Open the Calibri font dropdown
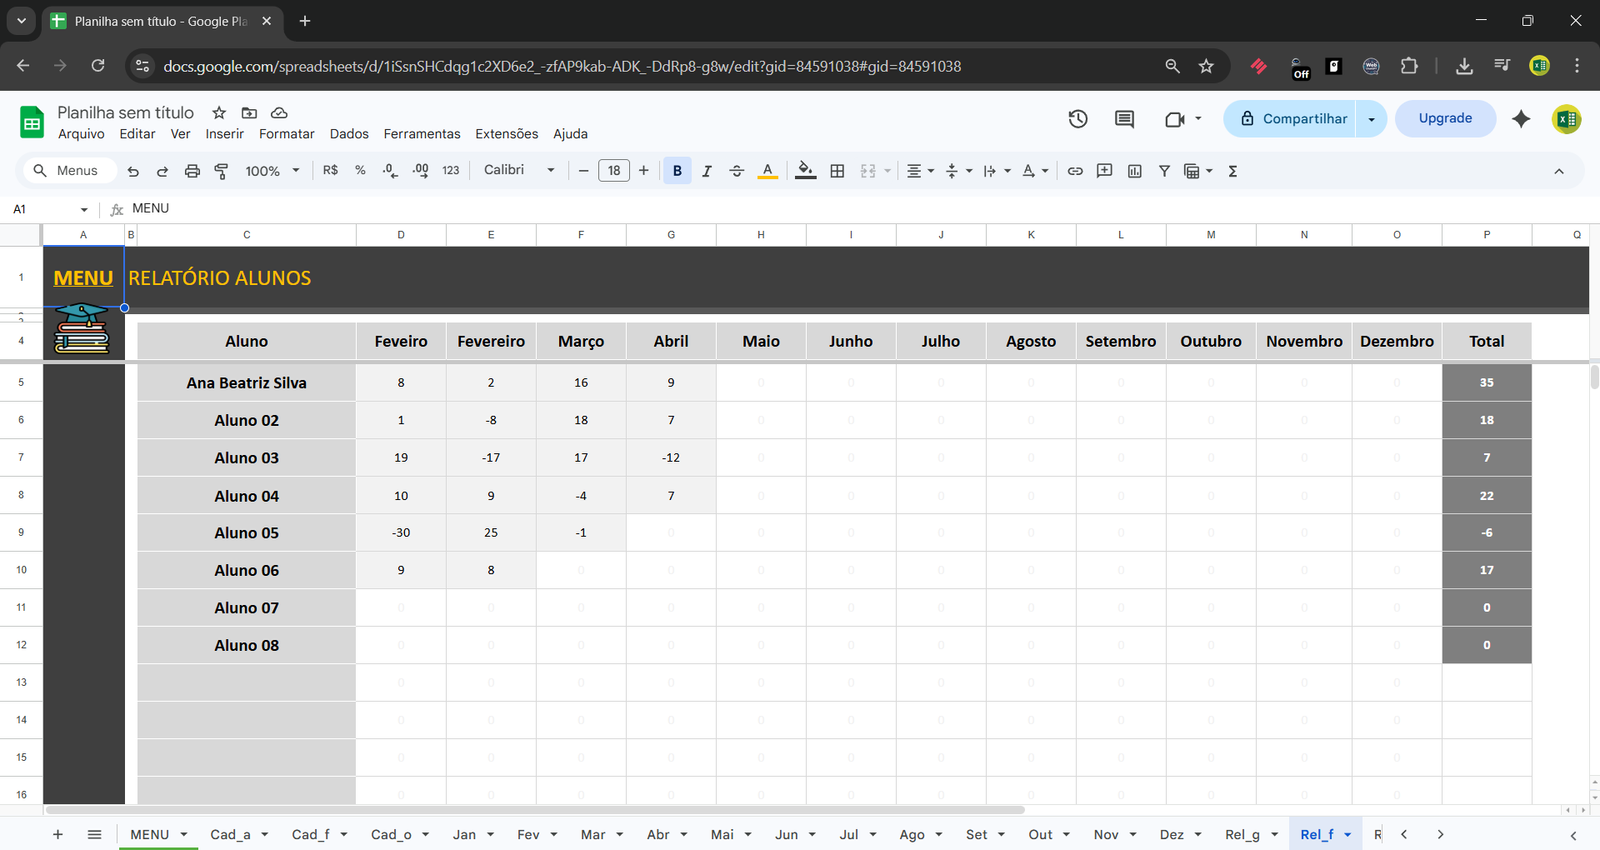The height and width of the screenshot is (850, 1600). coord(518,170)
